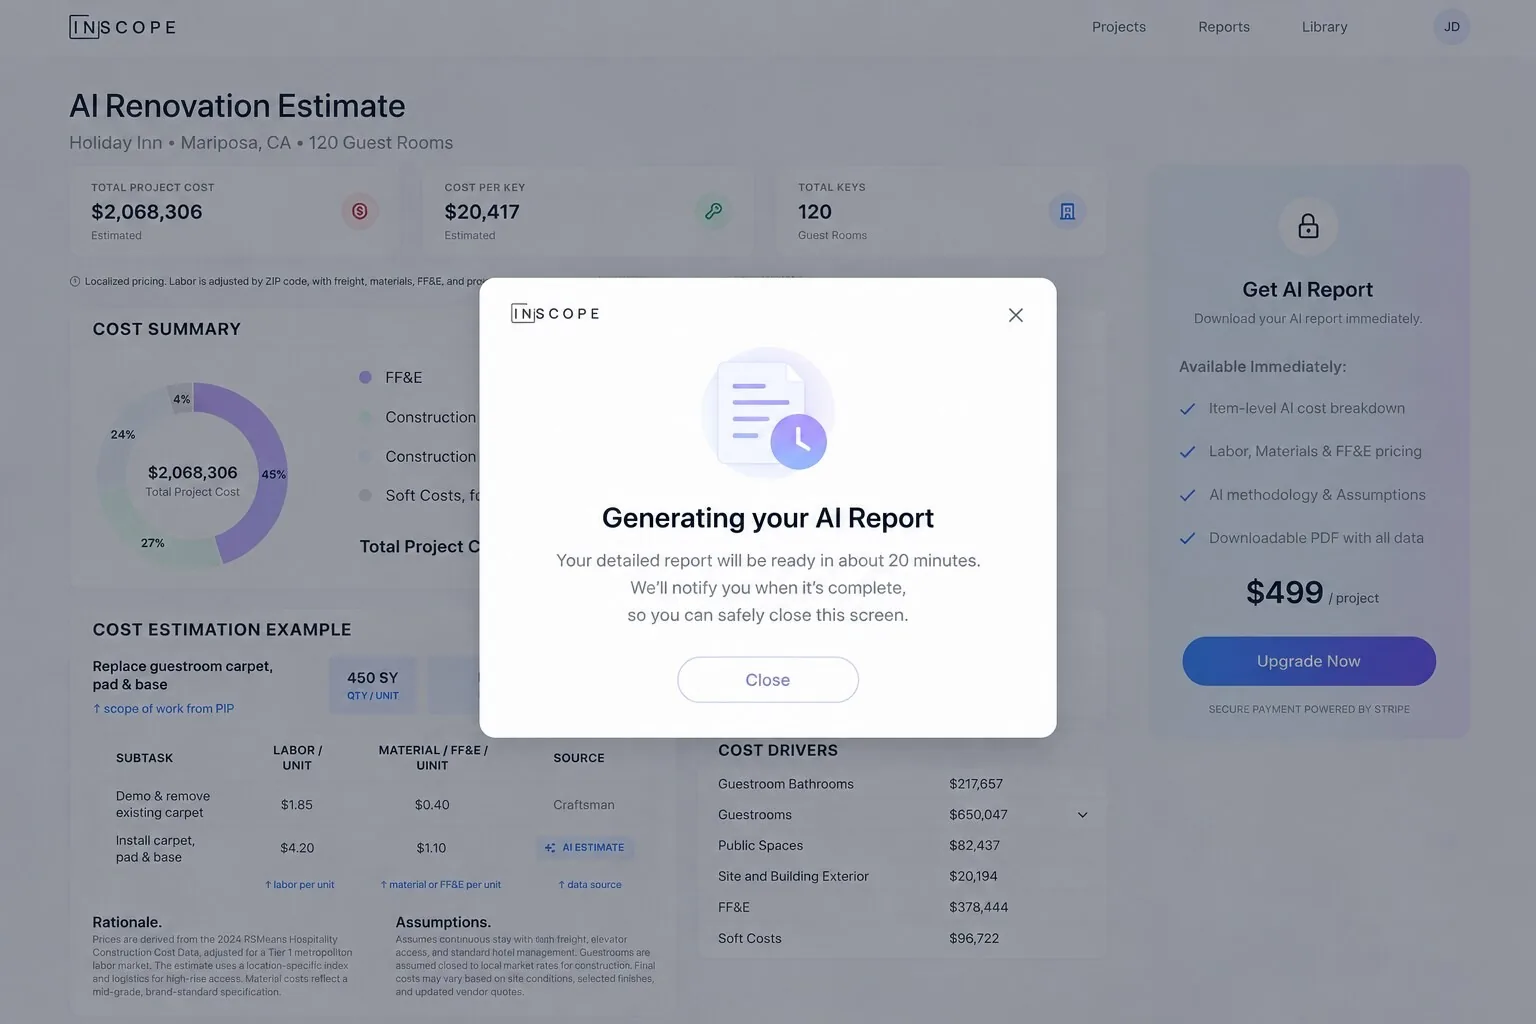Open the Library nav item
The height and width of the screenshot is (1024, 1536).
[x=1325, y=27]
